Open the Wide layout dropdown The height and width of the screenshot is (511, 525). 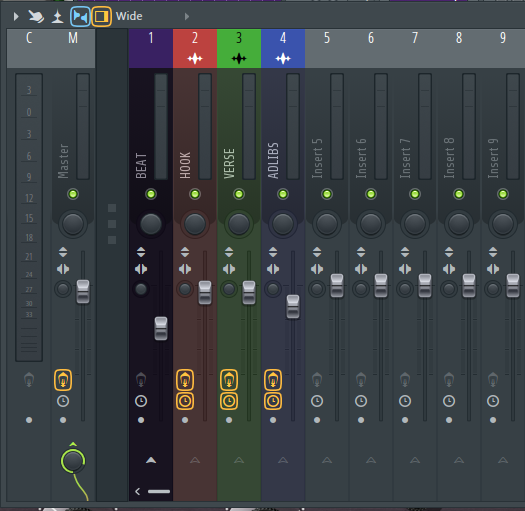[129, 16]
